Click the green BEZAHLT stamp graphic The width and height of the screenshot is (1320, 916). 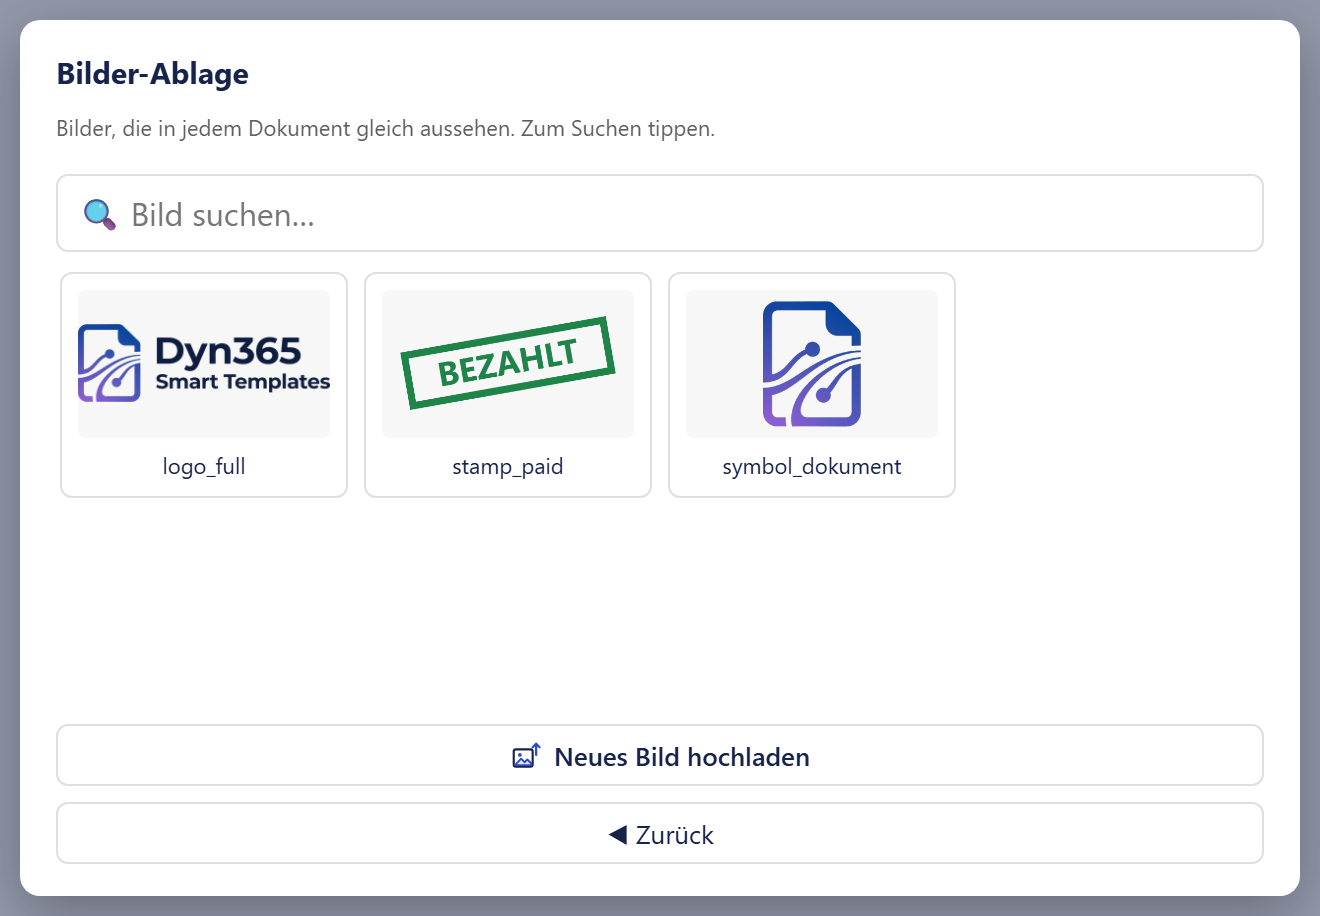pos(508,363)
